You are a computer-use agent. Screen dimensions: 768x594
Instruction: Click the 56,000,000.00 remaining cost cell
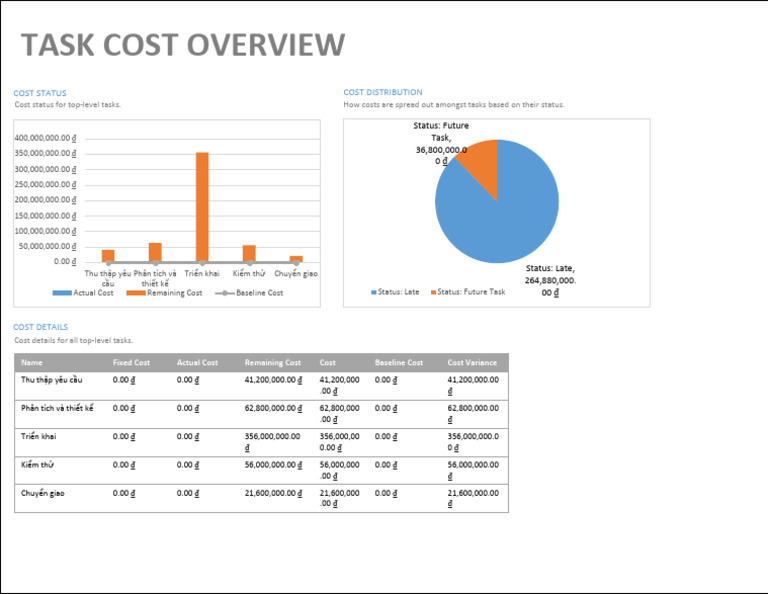273,465
